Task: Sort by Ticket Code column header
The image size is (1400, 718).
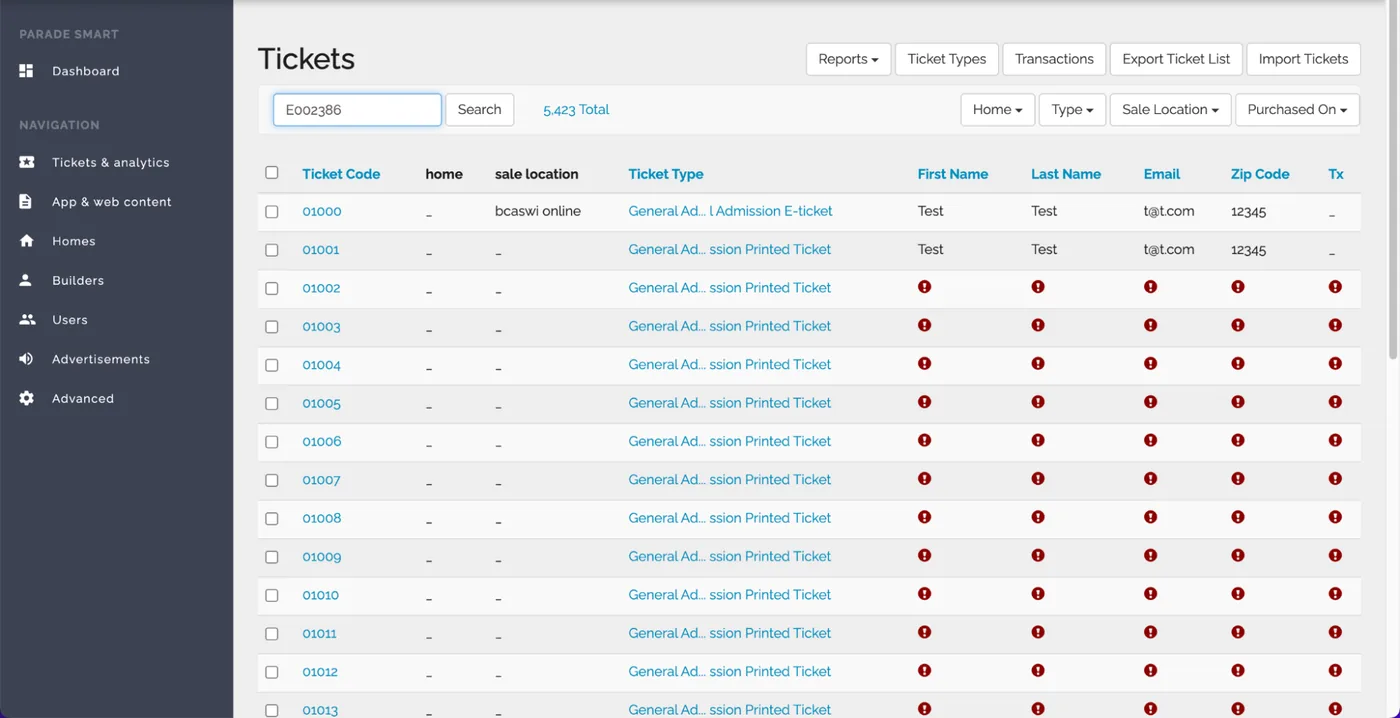Action: click(341, 174)
